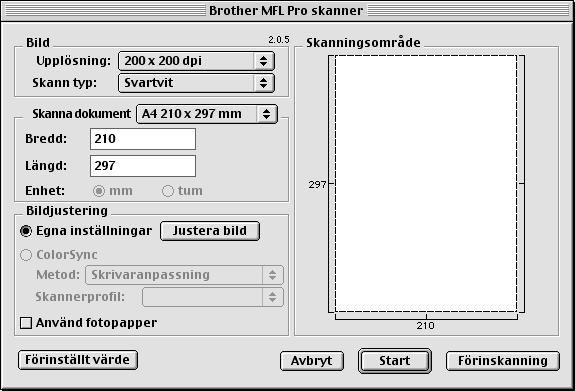The width and height of the screenshot is (575, 391).
Task: Click the Längd input field showing 297
Action: 143,166
